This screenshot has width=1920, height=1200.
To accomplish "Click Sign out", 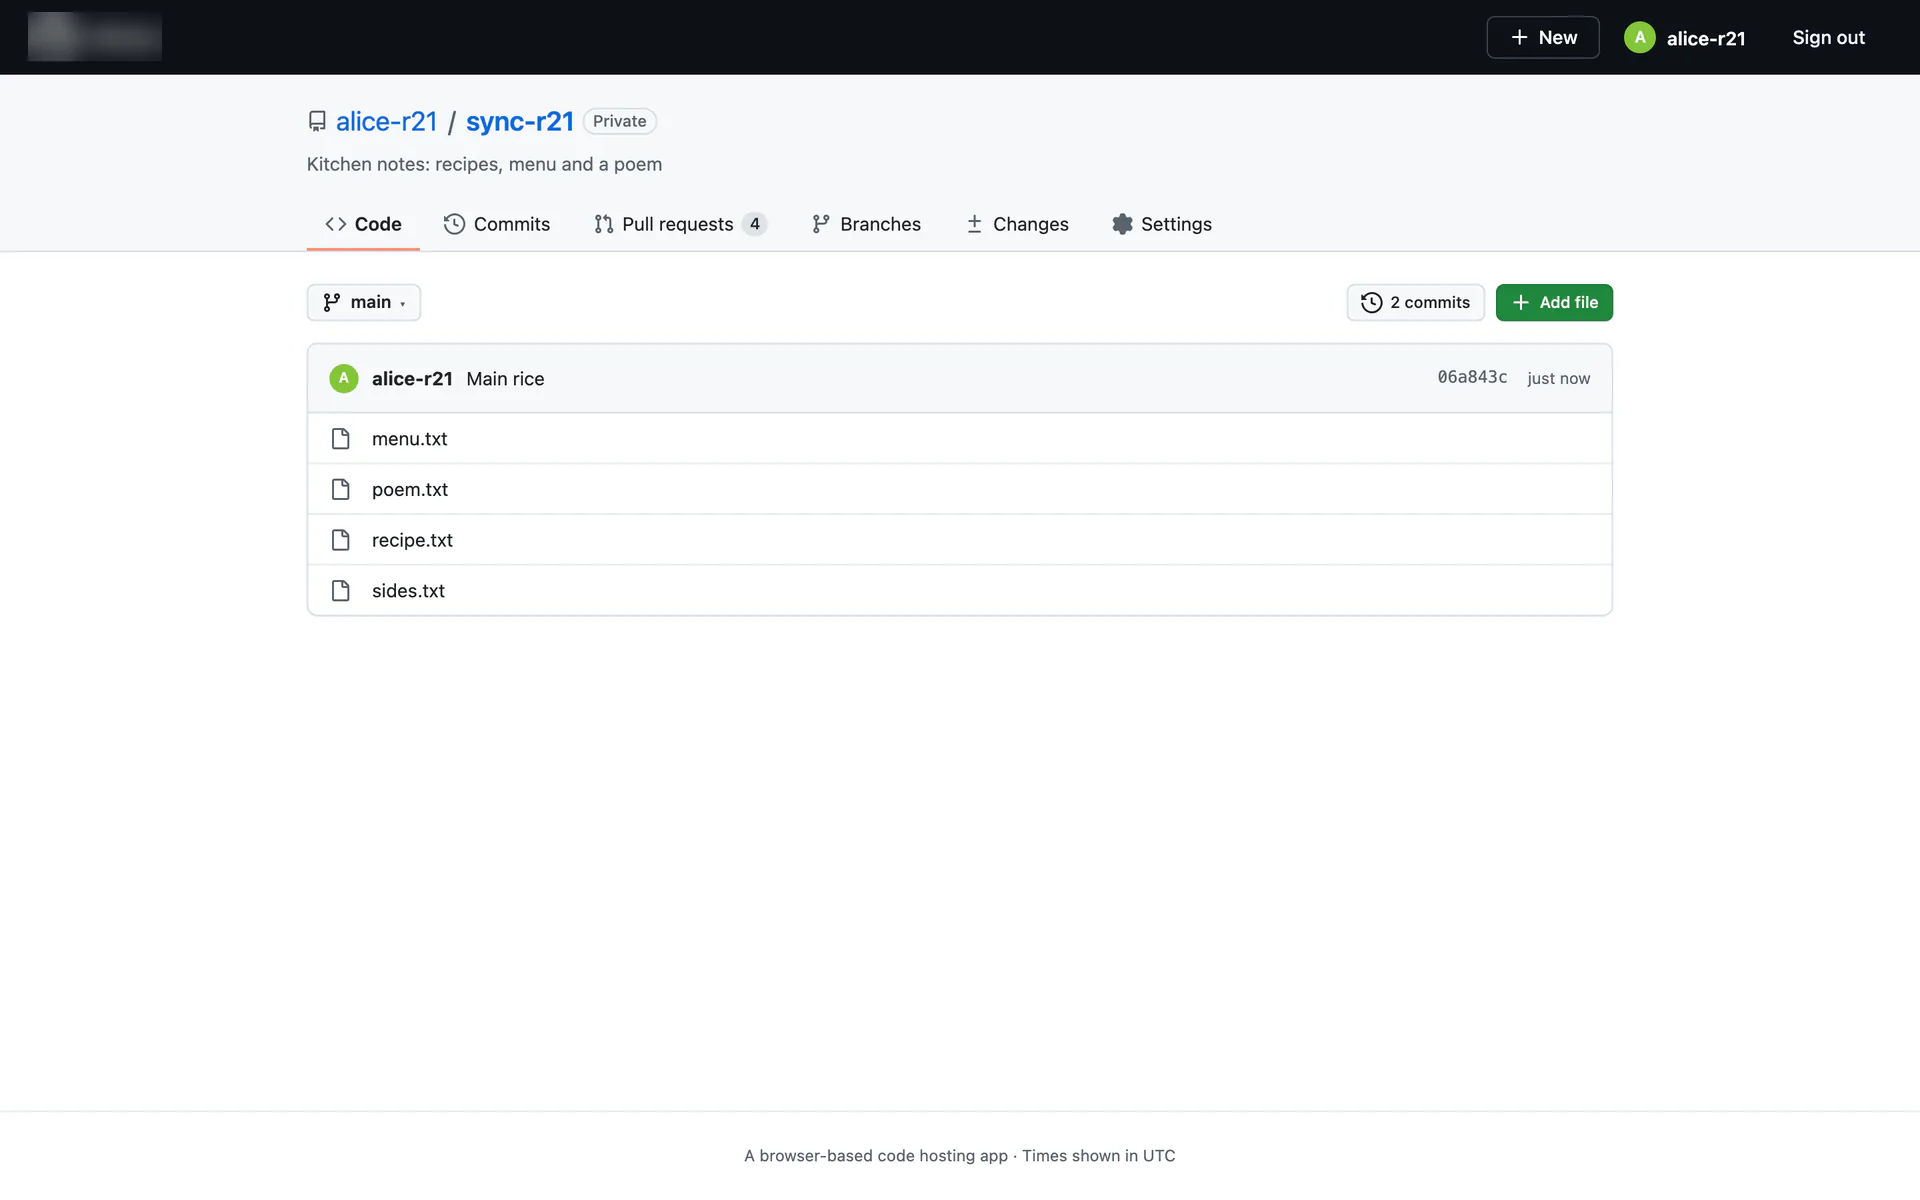I will tap(1828, 37).
